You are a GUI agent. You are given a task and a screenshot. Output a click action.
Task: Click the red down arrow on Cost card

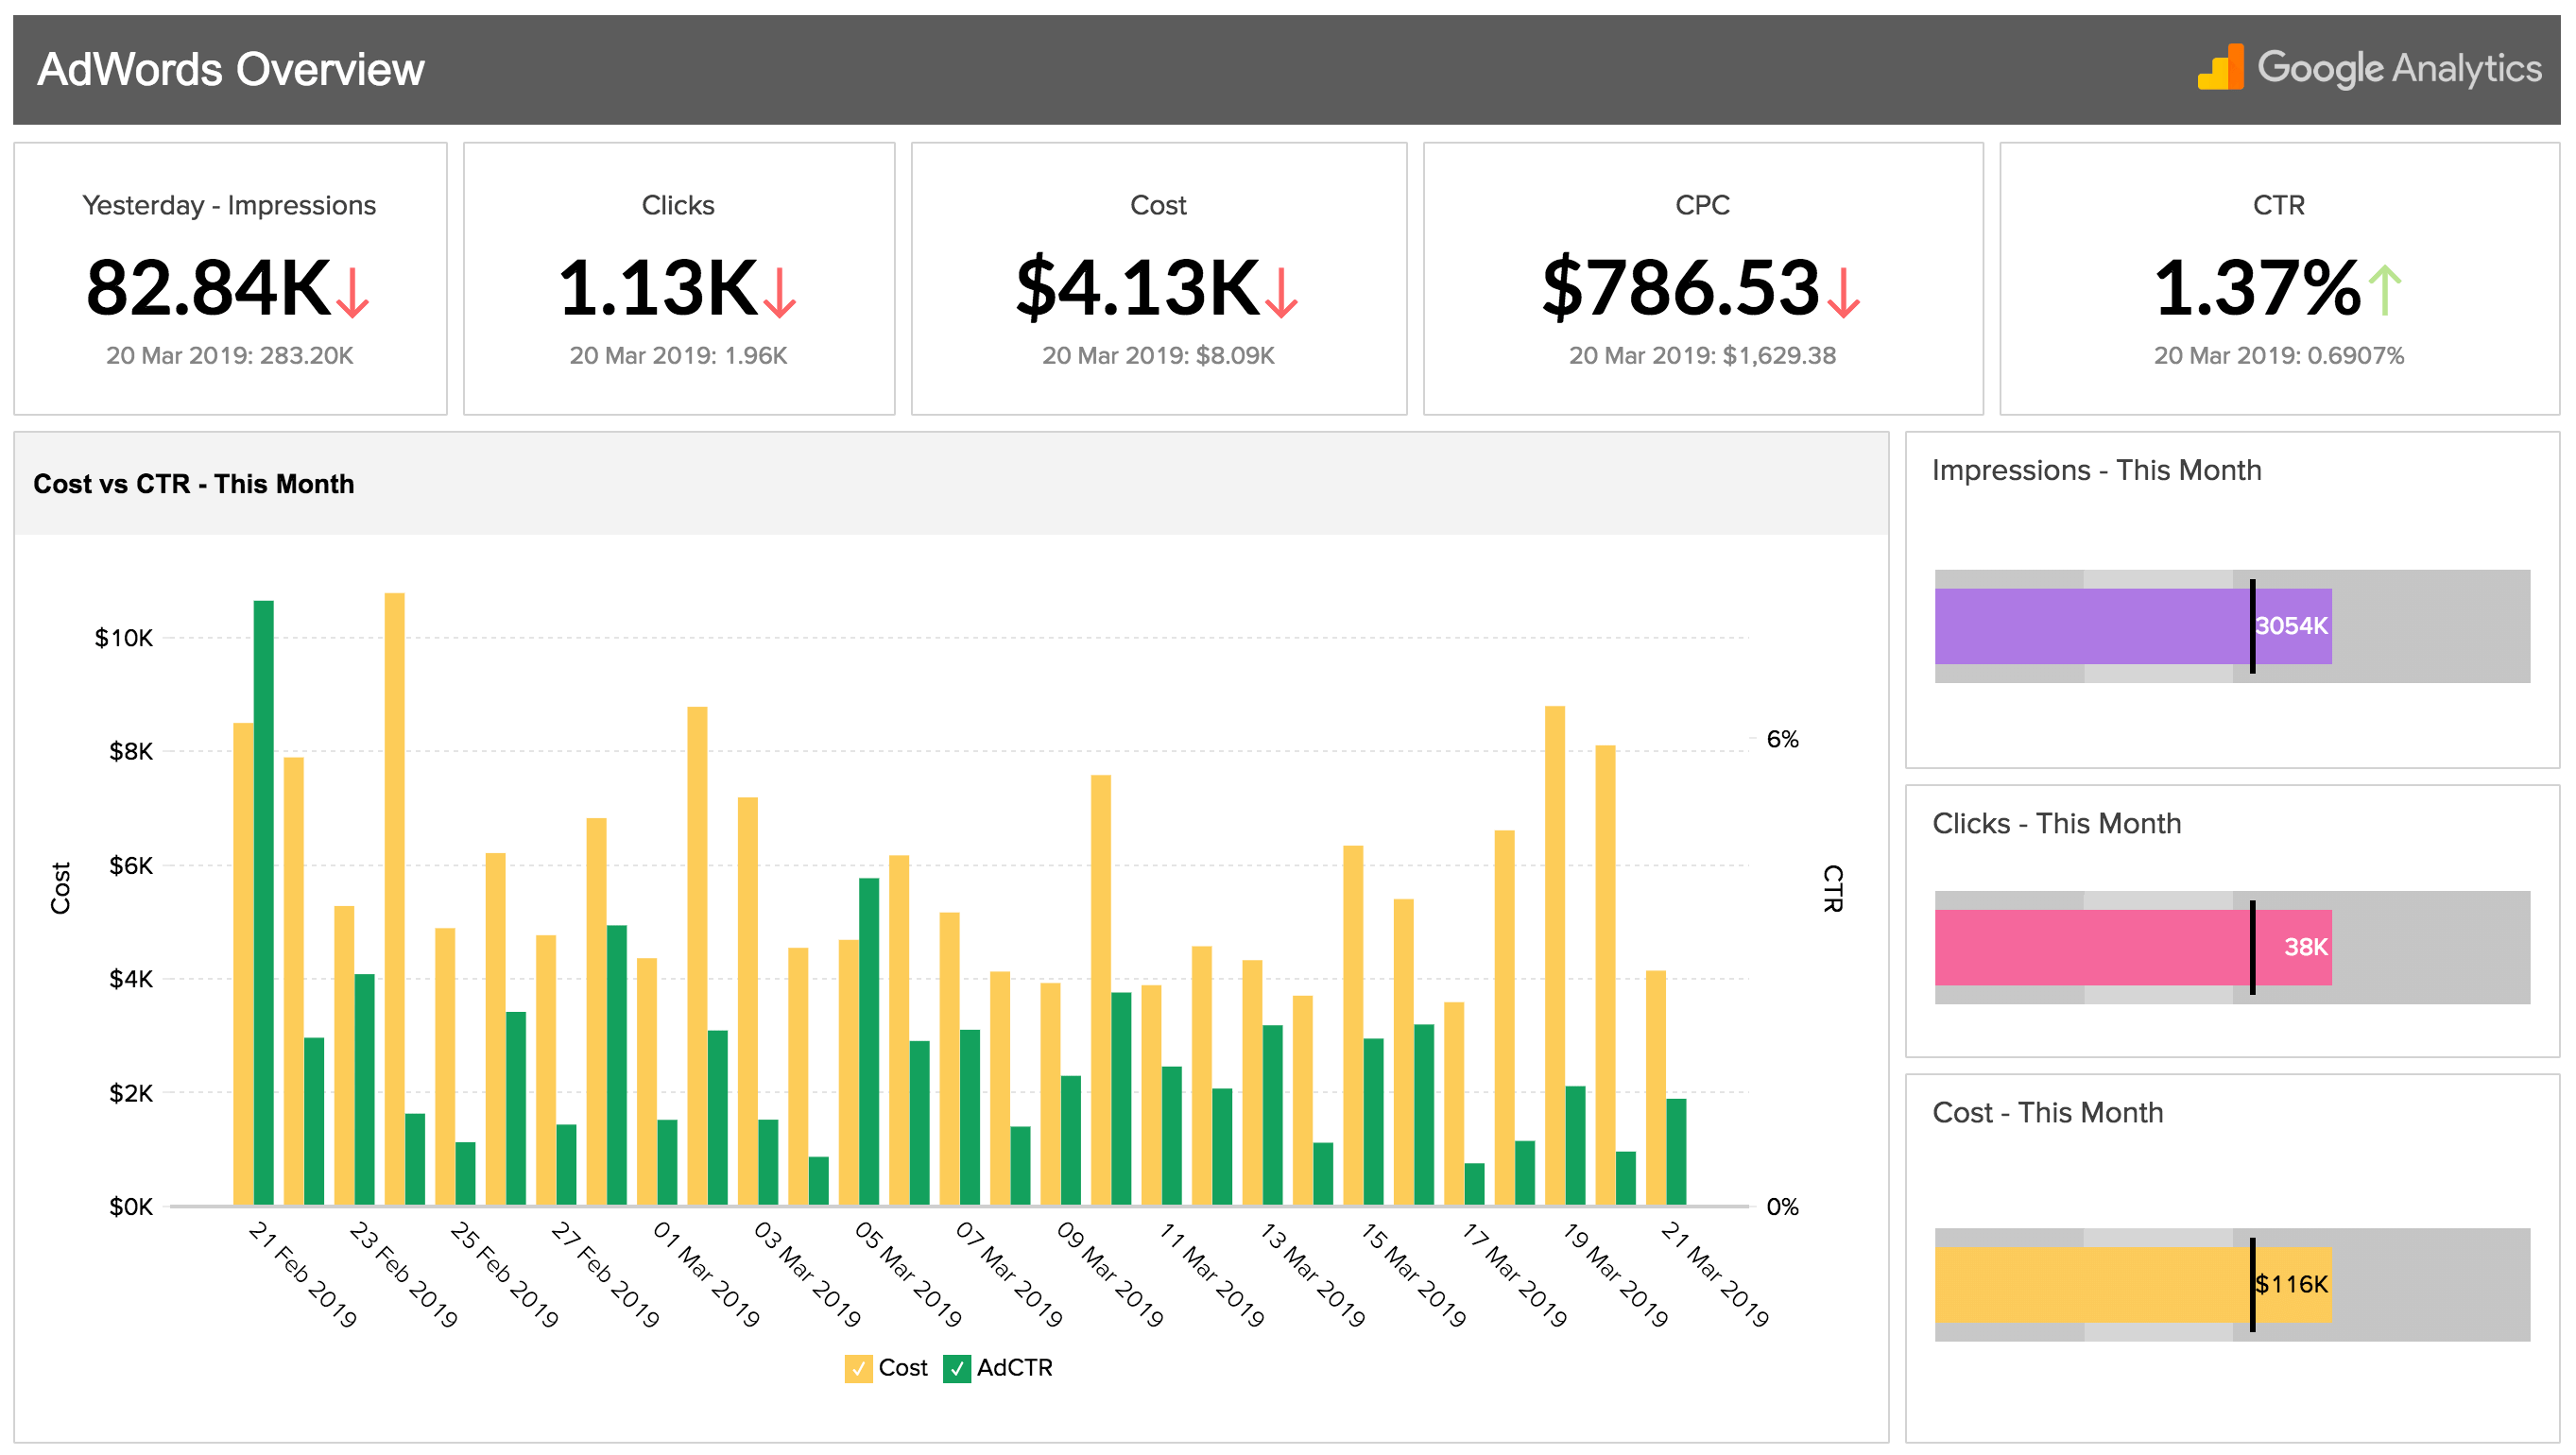tap(1280, 297)
